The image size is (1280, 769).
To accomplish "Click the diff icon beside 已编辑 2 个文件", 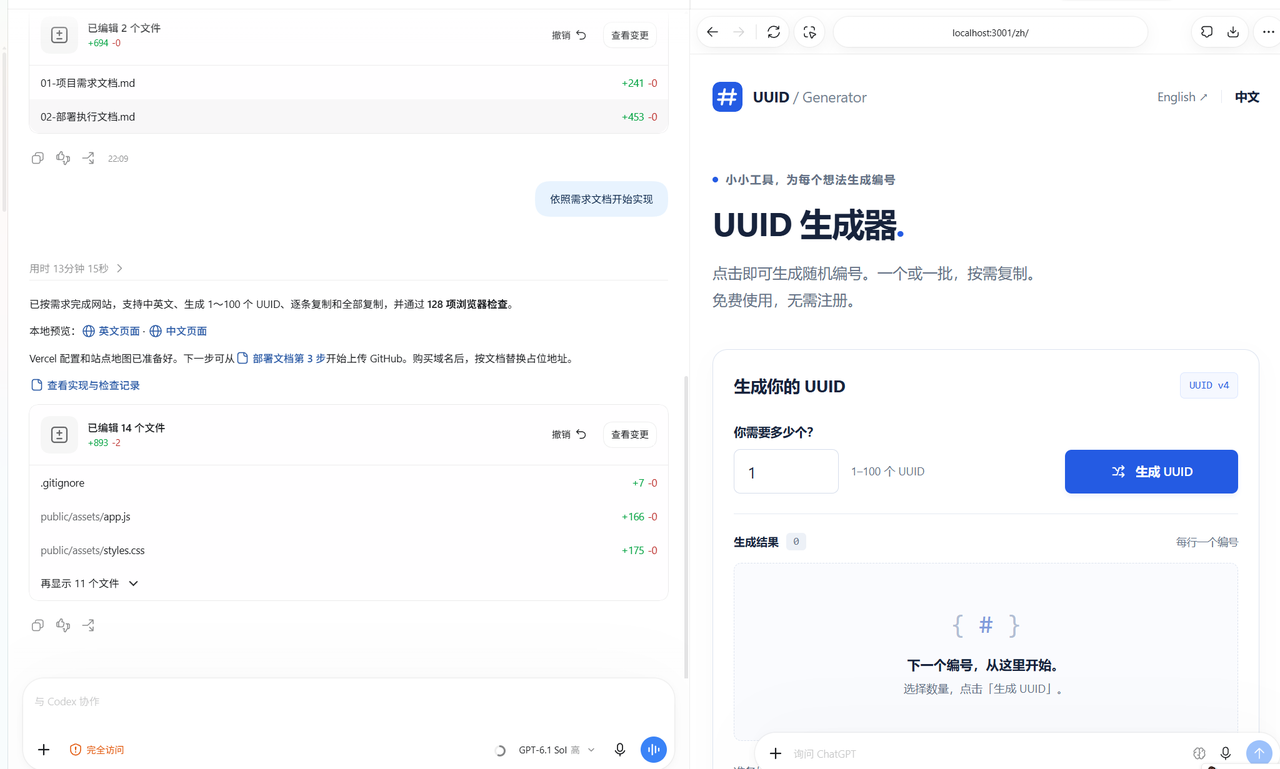I will point(59,35).
